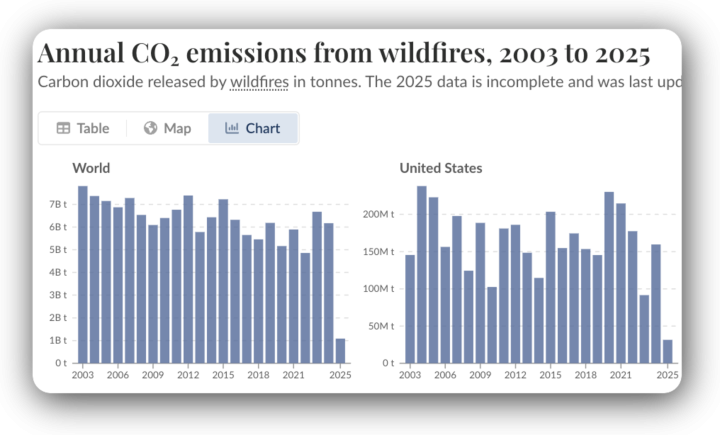Click the 2018 bar in World chart
720x435 pixels.
coord(258,301)
